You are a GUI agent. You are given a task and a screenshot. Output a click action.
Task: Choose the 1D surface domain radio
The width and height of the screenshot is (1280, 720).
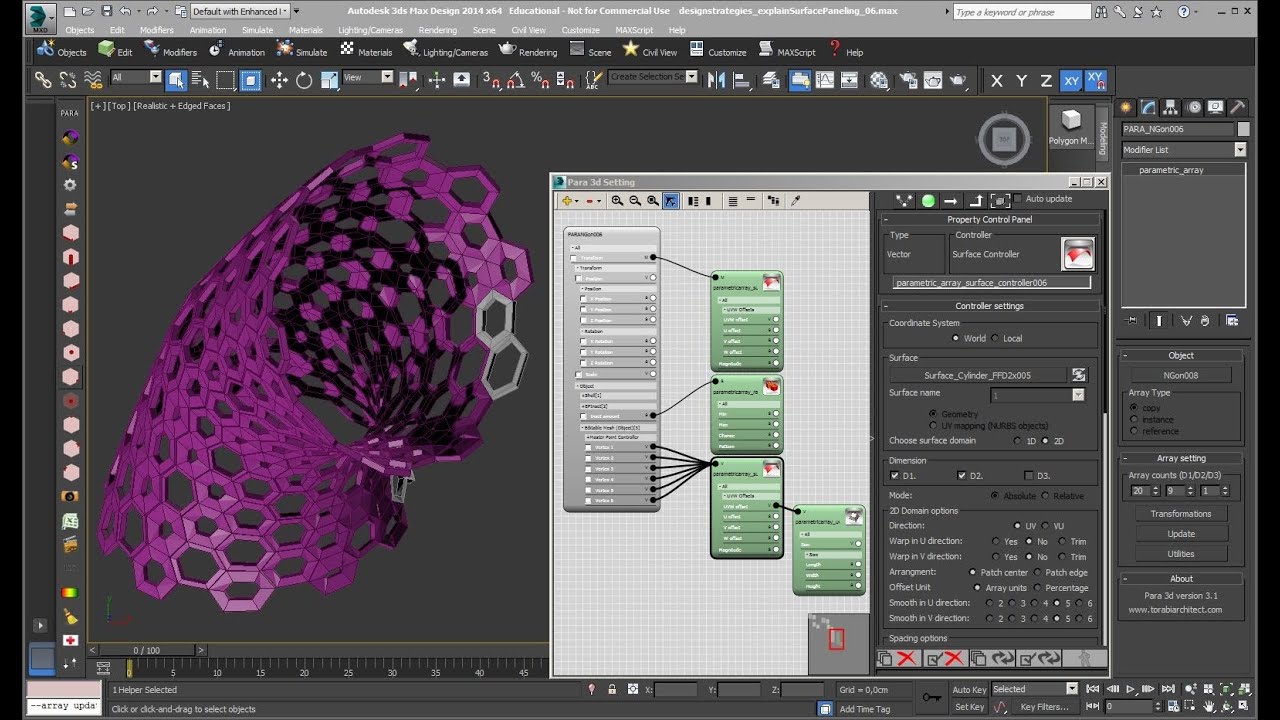pos(1018,440)
